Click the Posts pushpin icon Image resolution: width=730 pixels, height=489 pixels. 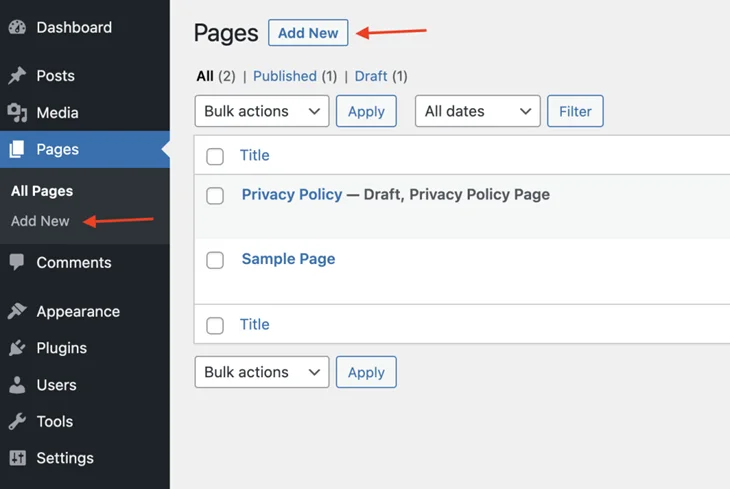(x=17, y=75)
